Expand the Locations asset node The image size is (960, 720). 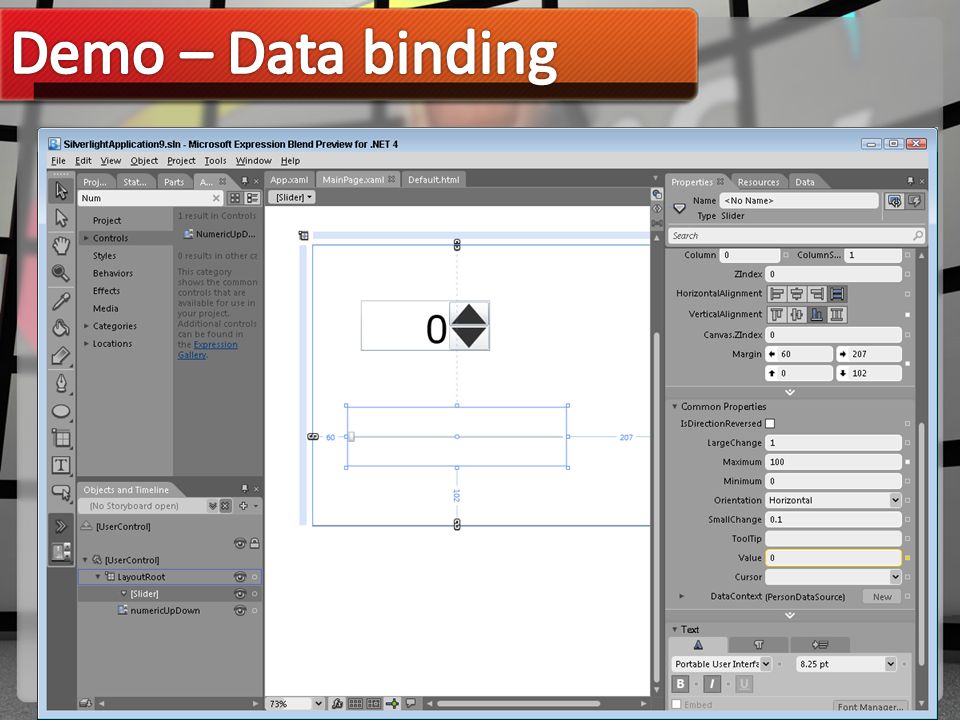pyautogui.click(x=86, y=344)
